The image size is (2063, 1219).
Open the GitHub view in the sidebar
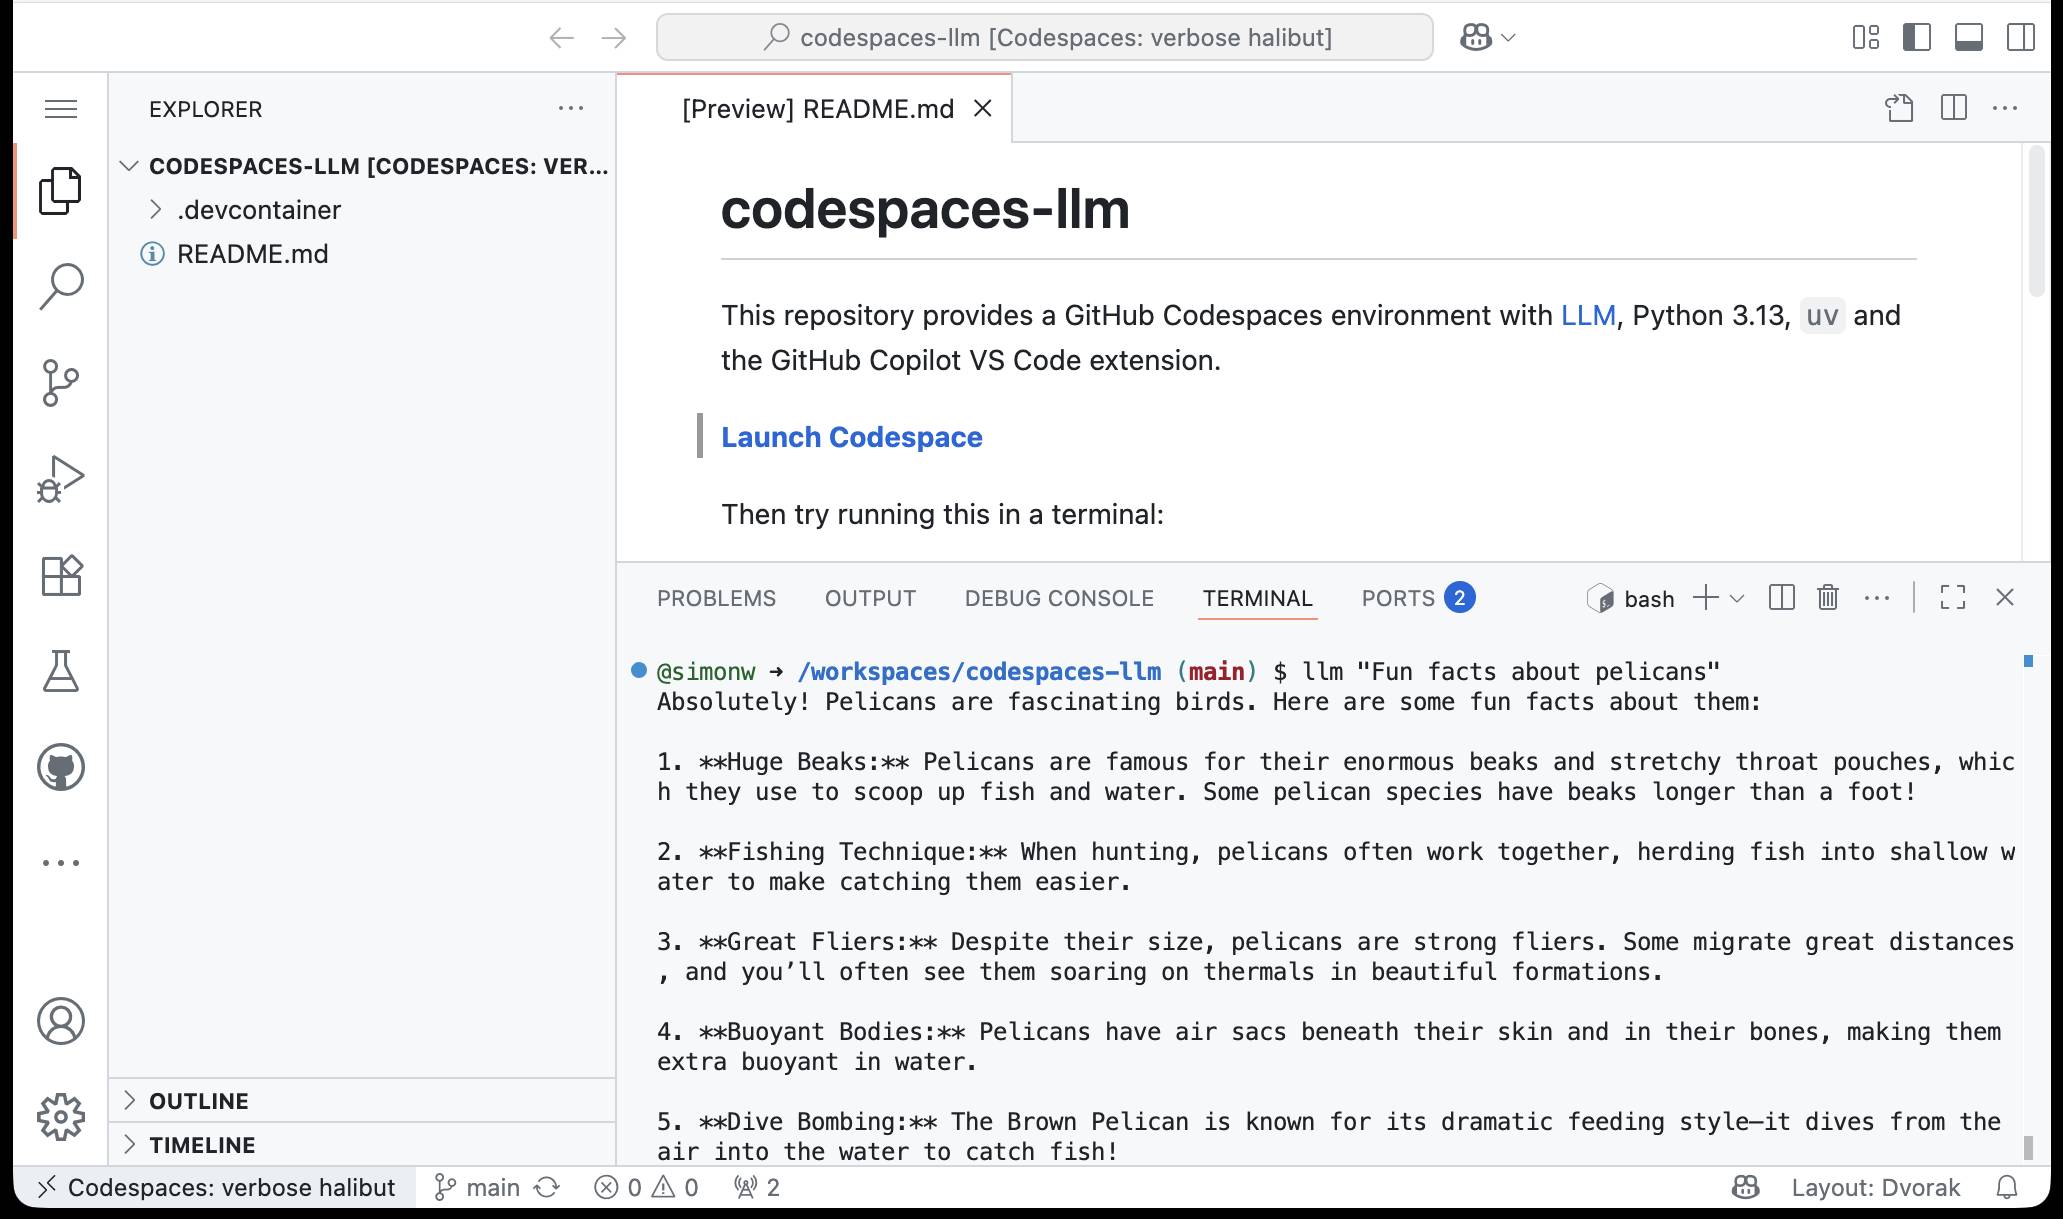(x=61, y=768)
